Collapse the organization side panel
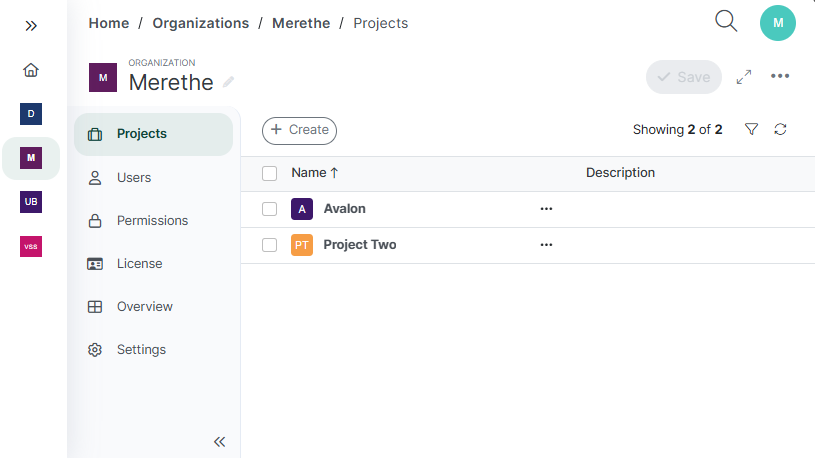 point(219,442)
